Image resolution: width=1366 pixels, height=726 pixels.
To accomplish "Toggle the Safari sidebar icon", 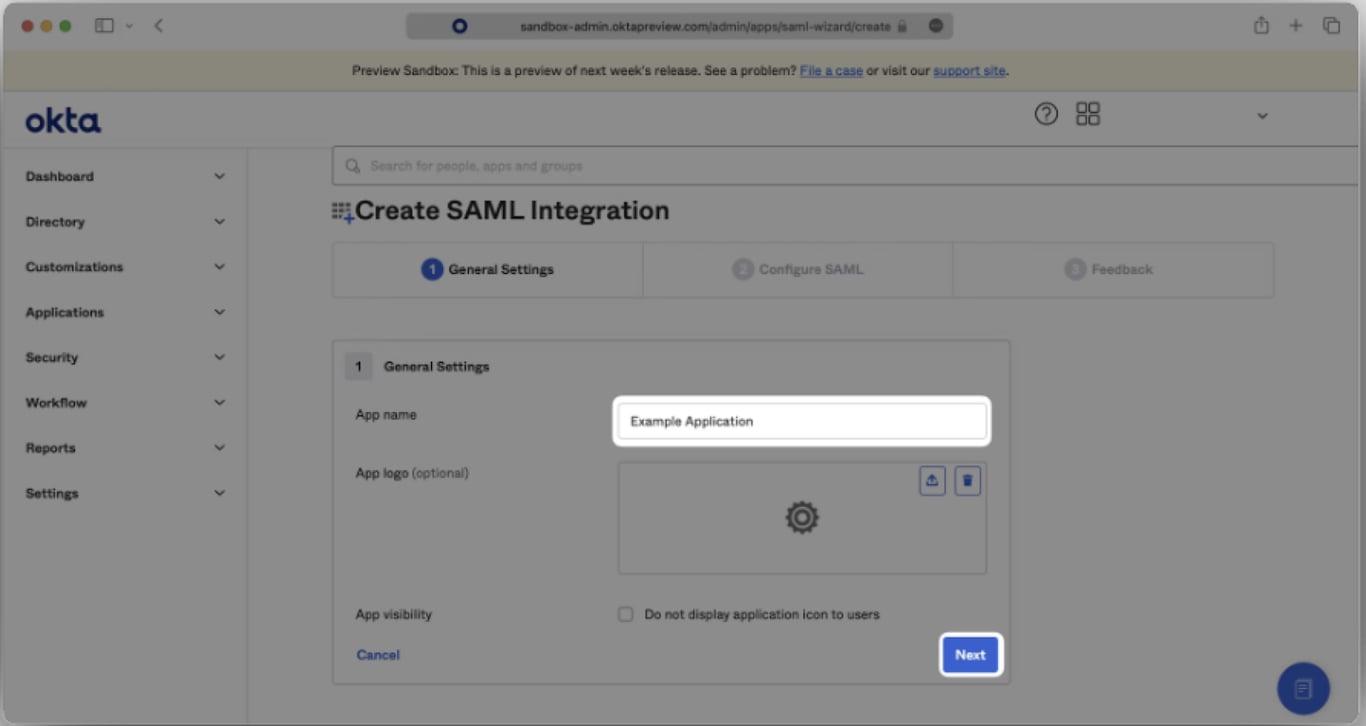I will point(104,26).
